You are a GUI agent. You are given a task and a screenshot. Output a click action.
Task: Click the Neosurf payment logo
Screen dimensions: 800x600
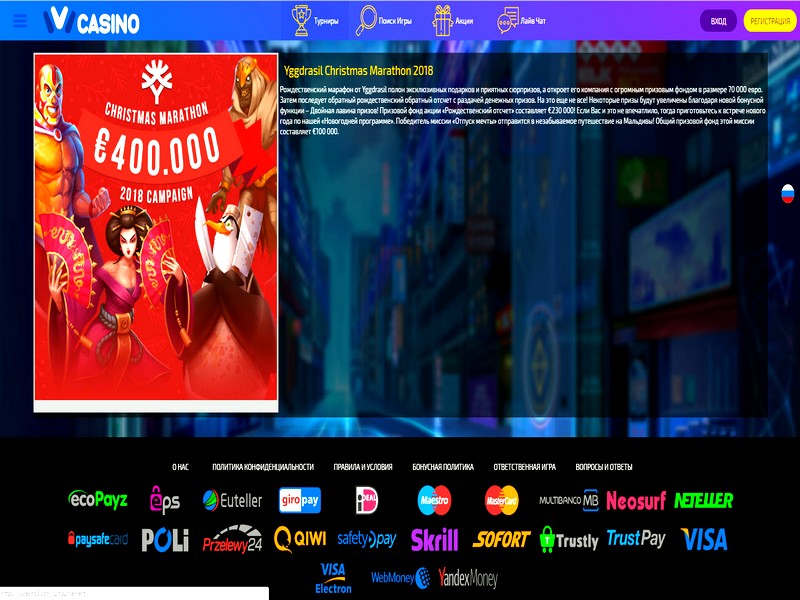636,501
